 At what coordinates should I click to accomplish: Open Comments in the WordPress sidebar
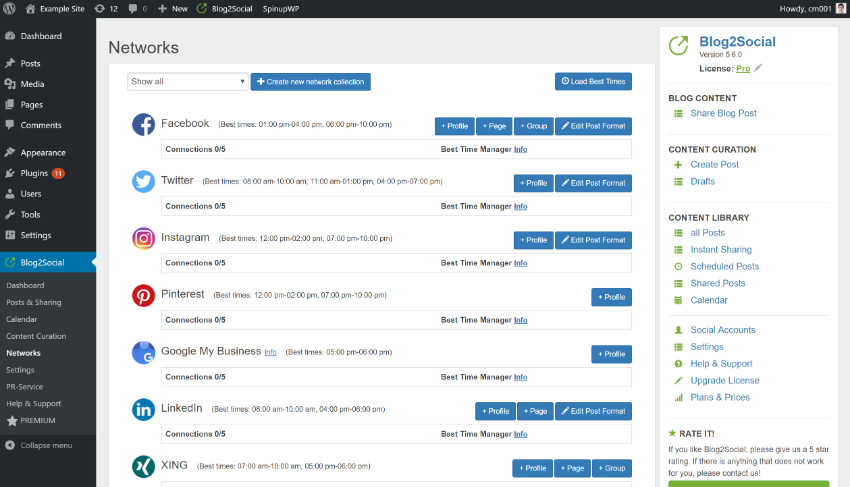pos(41,125)
